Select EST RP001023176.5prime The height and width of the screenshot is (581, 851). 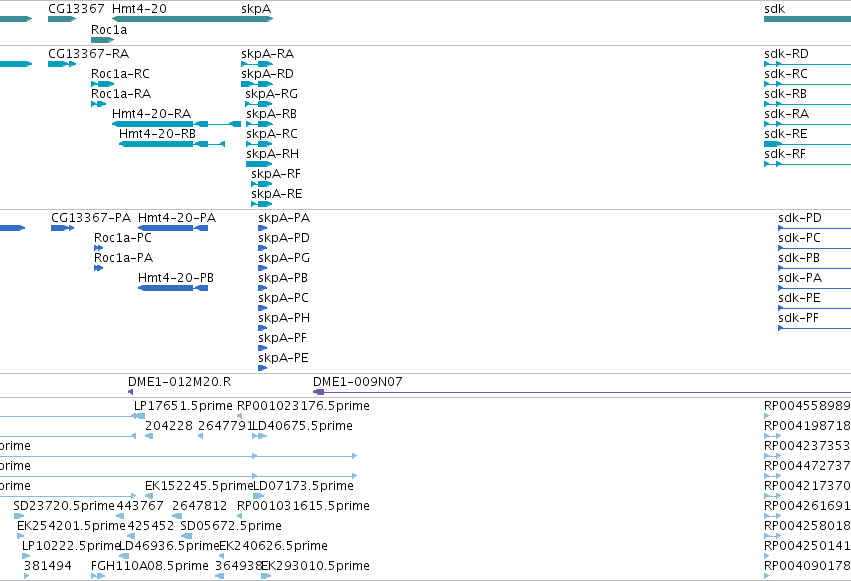303,406
